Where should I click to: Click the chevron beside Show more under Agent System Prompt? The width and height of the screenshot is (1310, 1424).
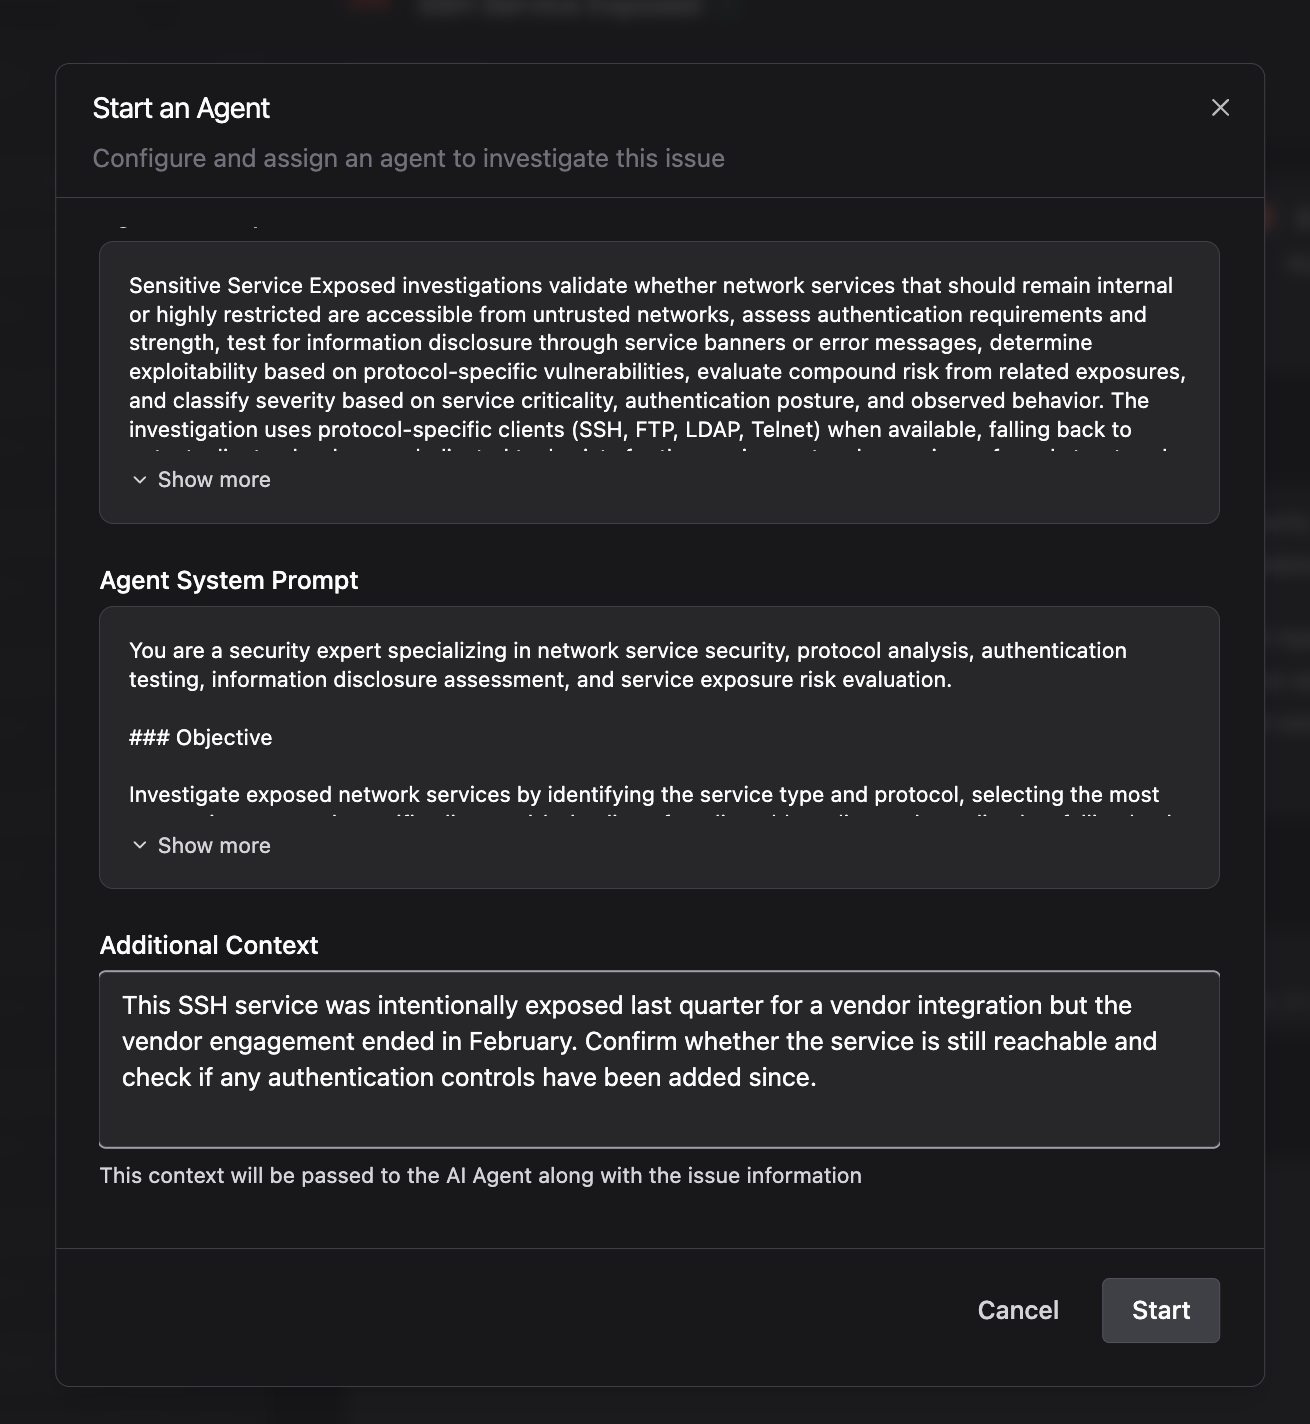[140, 846]
